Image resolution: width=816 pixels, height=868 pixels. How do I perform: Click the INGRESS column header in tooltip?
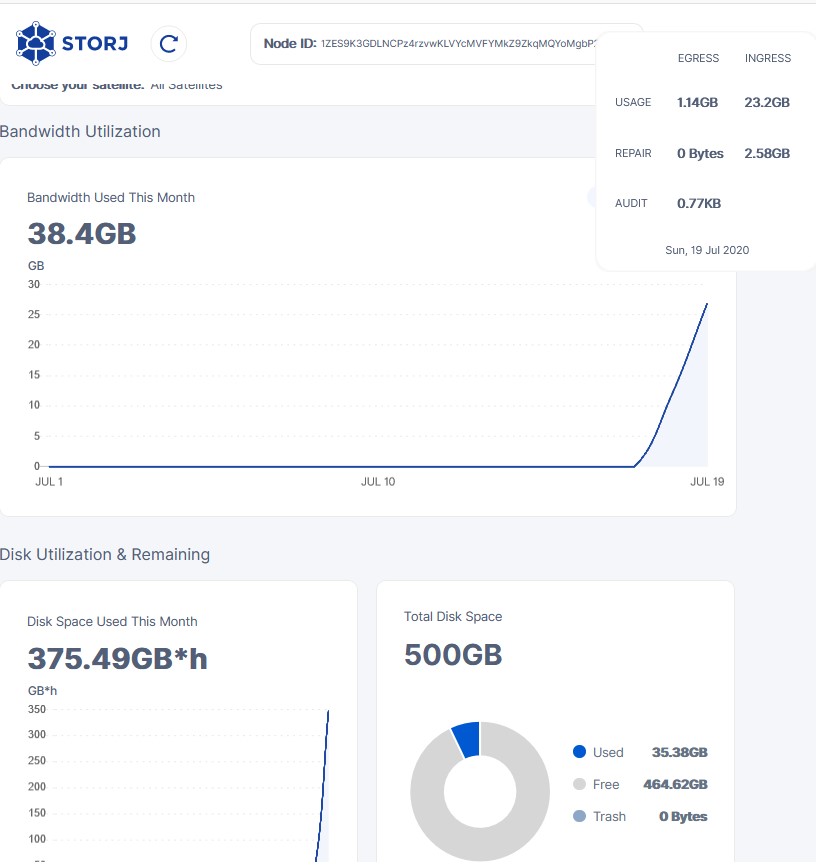click(x=767, y=58)
